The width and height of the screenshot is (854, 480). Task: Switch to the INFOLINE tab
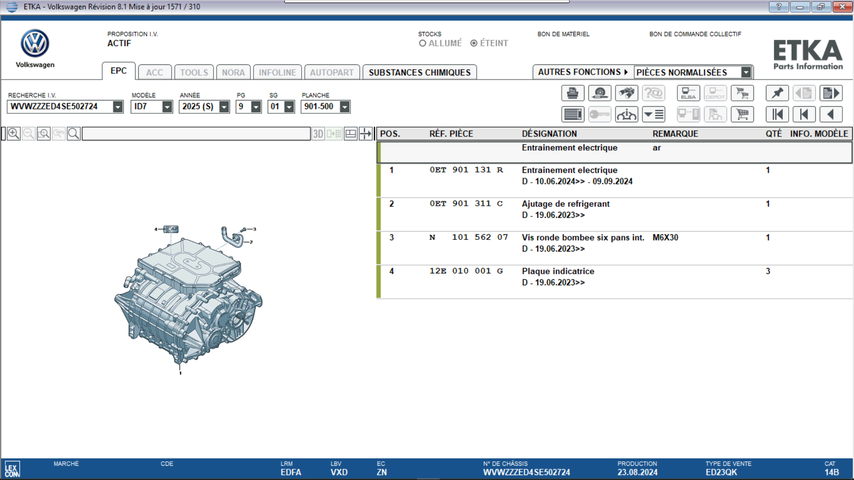[x=277, y=72]
